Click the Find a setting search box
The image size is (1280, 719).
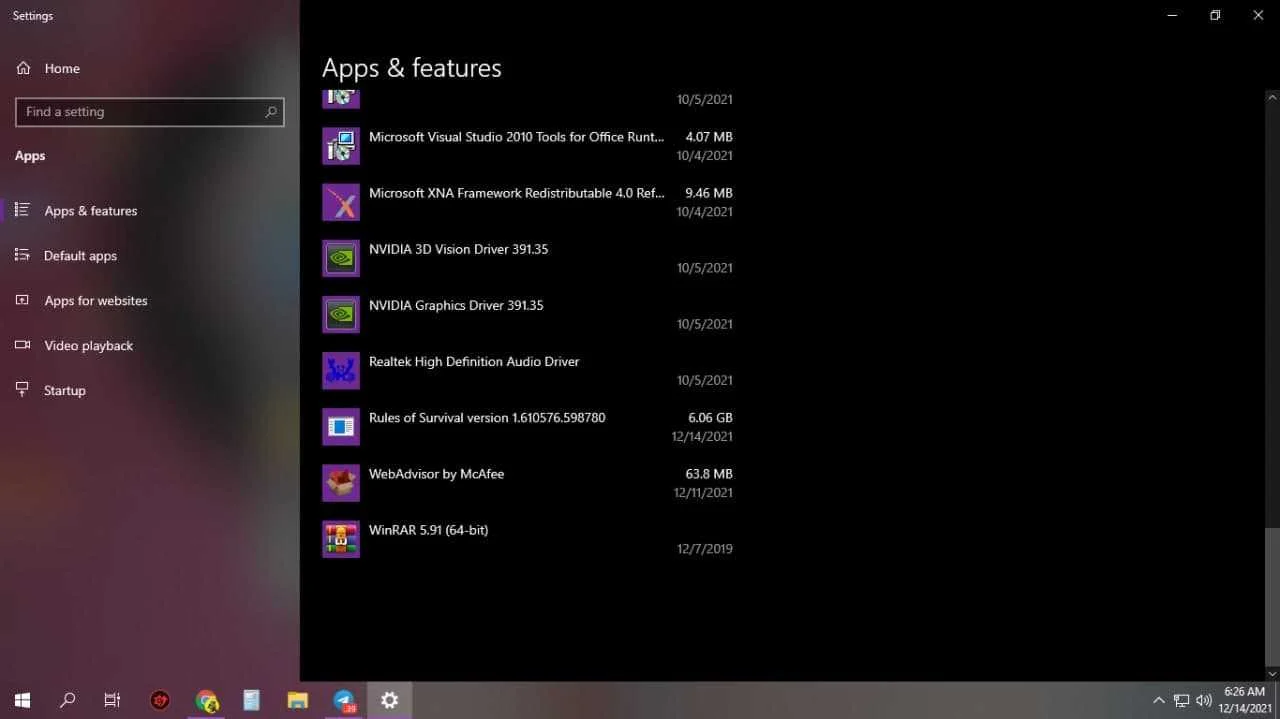[150, 112]
